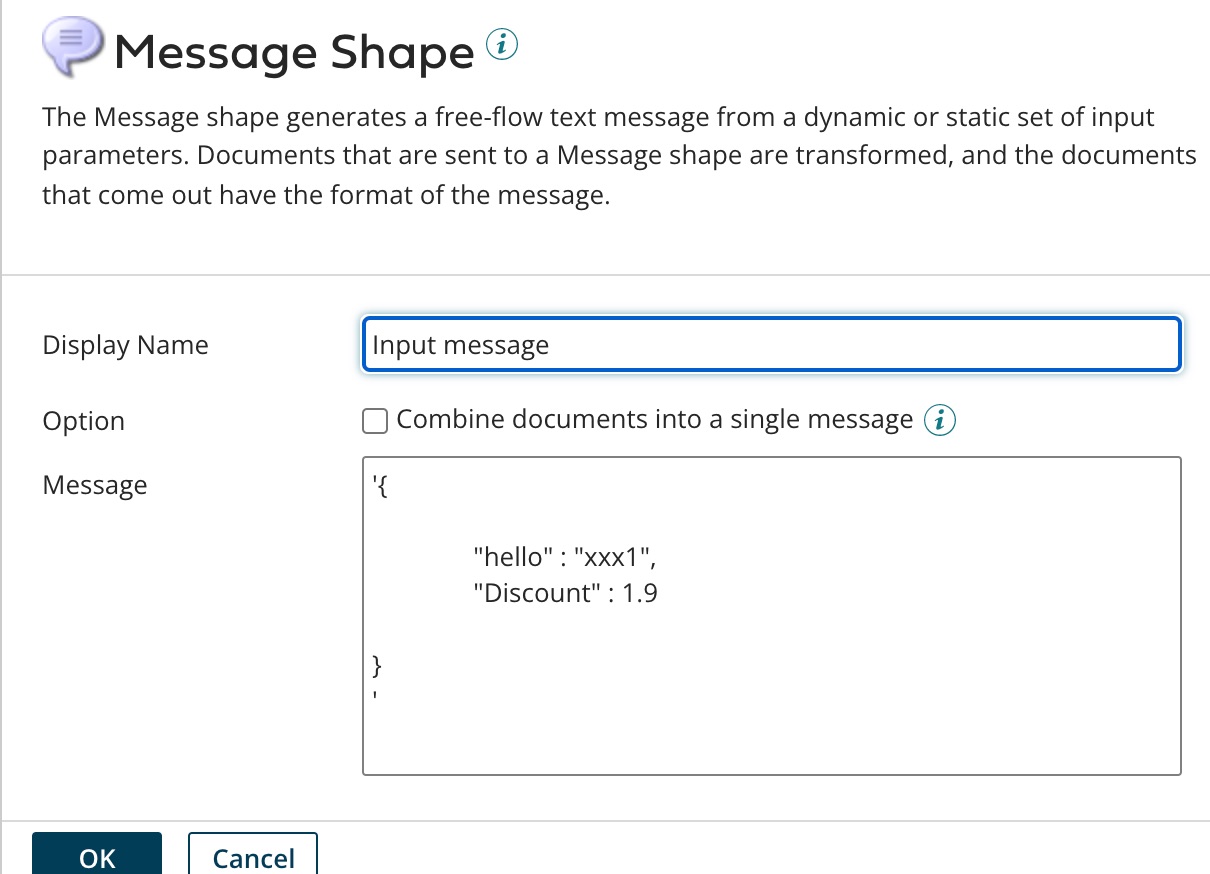Enable Combine documents into a single message
This screenshot has height=874, width=1210.
[x=375, y=421]
